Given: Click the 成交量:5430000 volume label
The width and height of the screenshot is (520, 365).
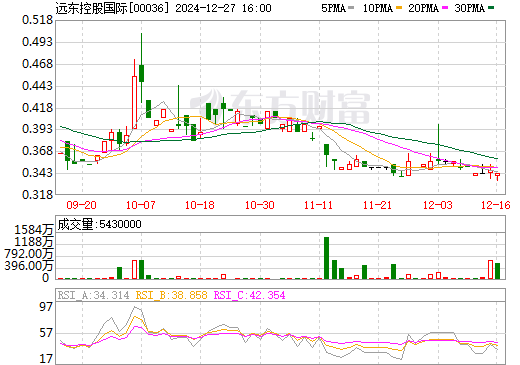Looking at the screenshot, I should click(x=99, y=224).
